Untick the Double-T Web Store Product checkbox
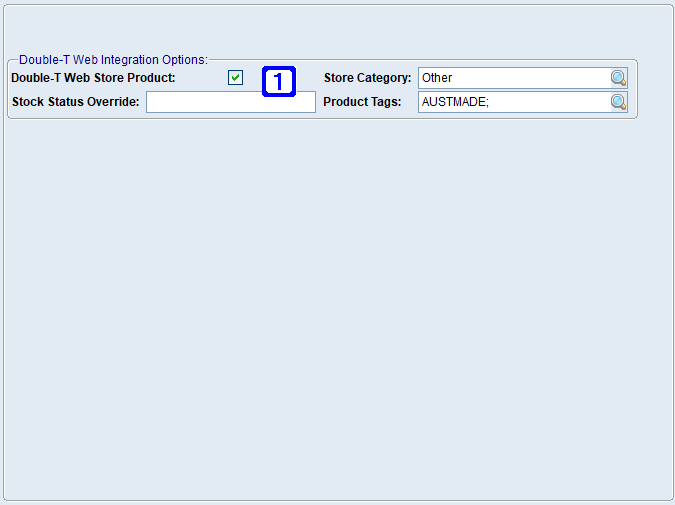This screenshot has width=675, height=505. [x=236, y=78]
